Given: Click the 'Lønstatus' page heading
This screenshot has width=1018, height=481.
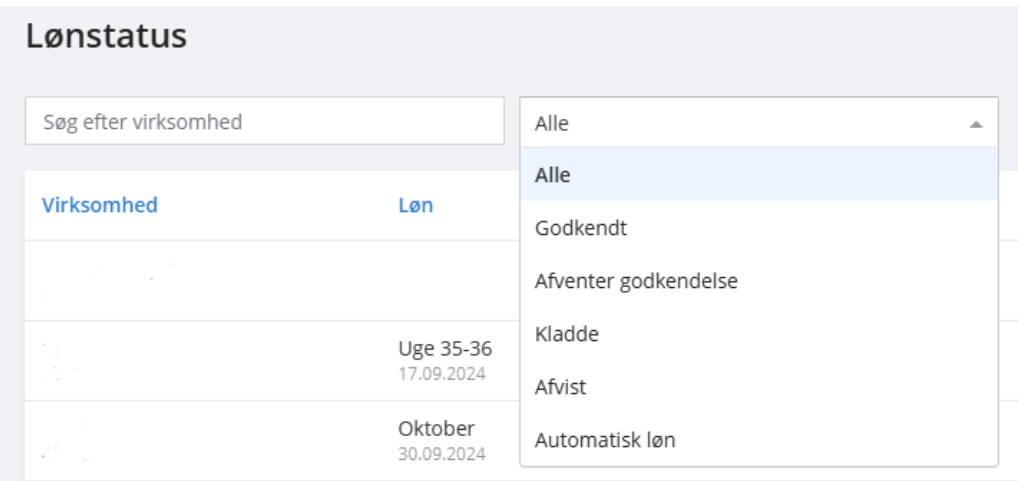Looking at the screenshot, I should click(106, 38).
